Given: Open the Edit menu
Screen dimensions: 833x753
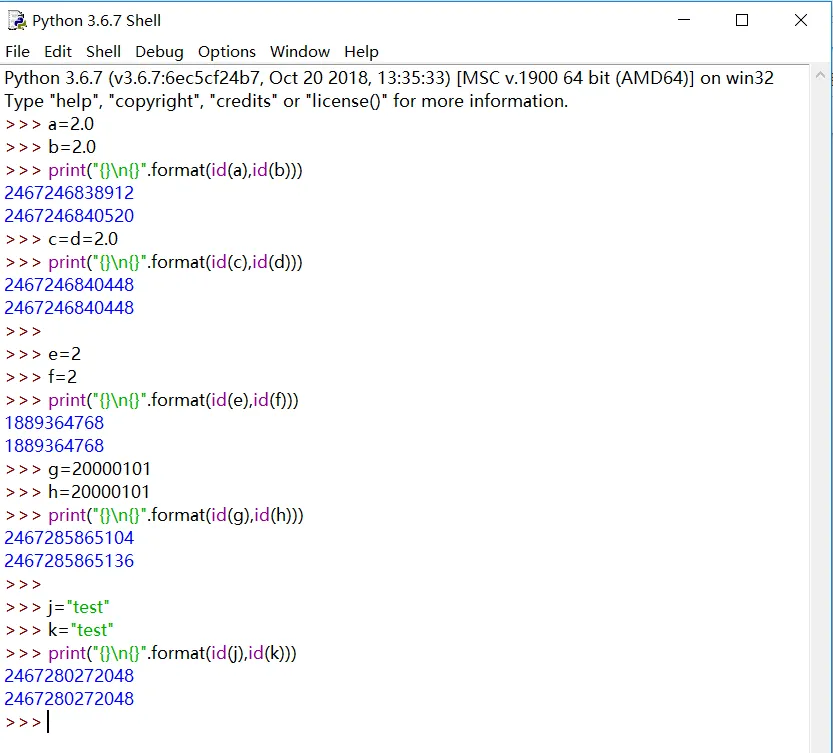Looking at the screenshot, I should (57, 52).
